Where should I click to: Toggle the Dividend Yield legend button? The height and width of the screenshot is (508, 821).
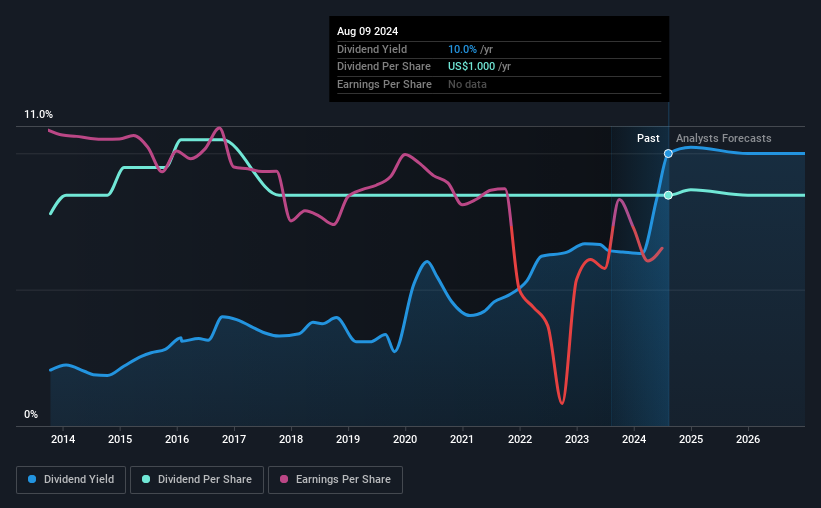[x=71, y=480]
